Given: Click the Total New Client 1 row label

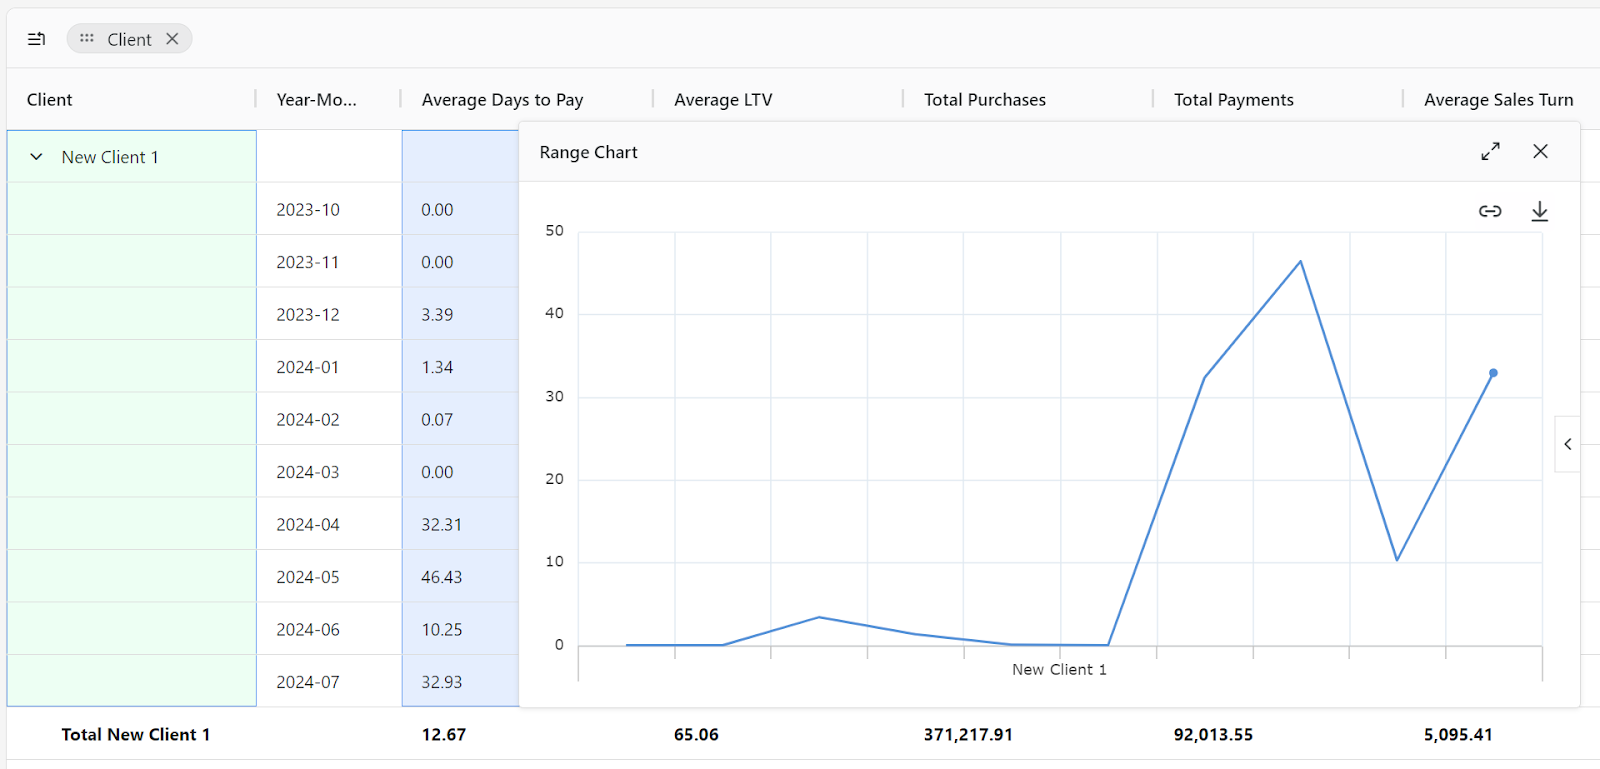Looking at the screenshot, I should [x=136, y=734].
